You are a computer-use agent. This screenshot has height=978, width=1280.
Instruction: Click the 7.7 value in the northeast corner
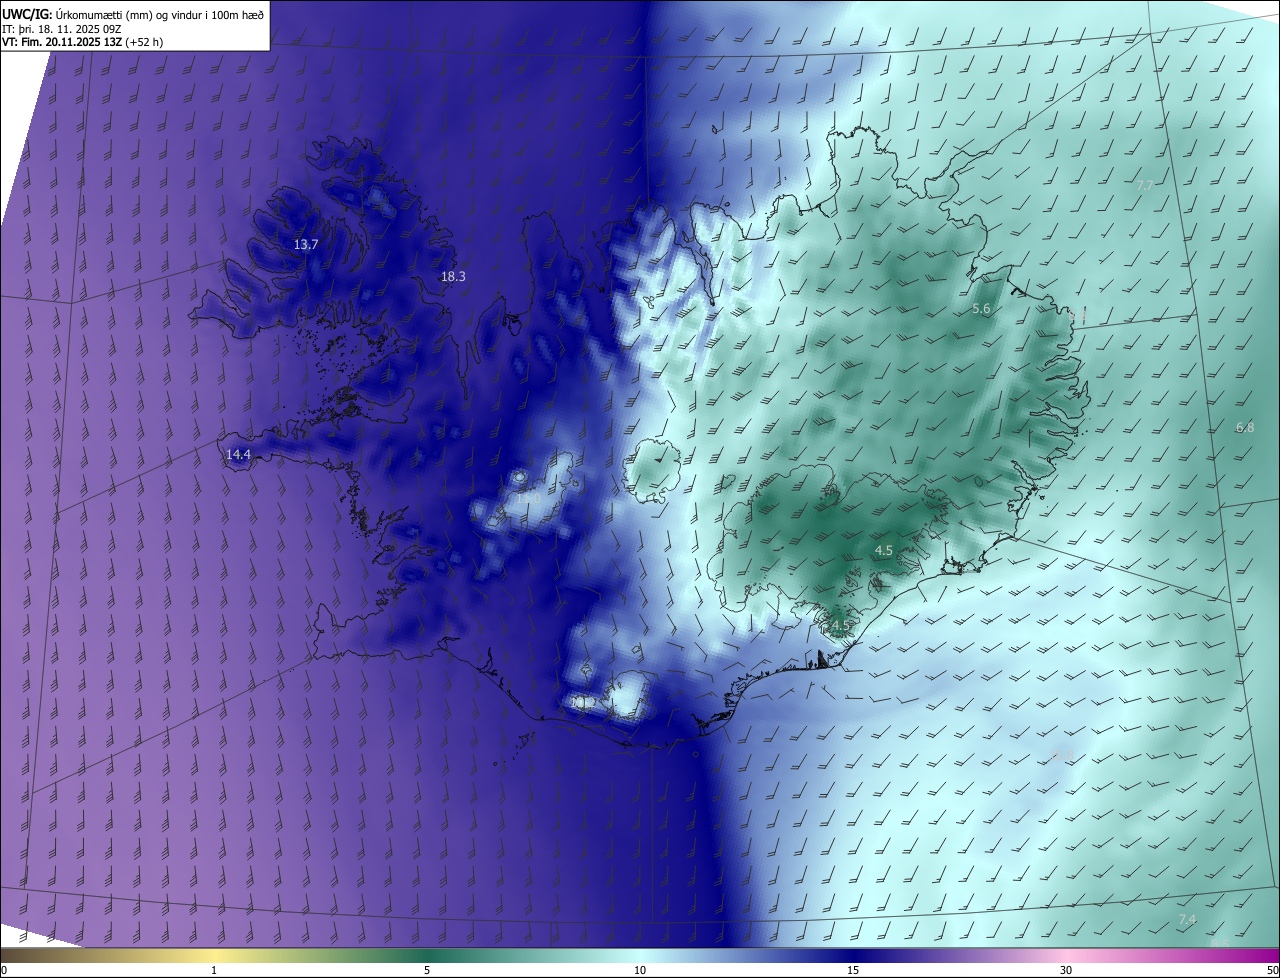click(1146, 185)
